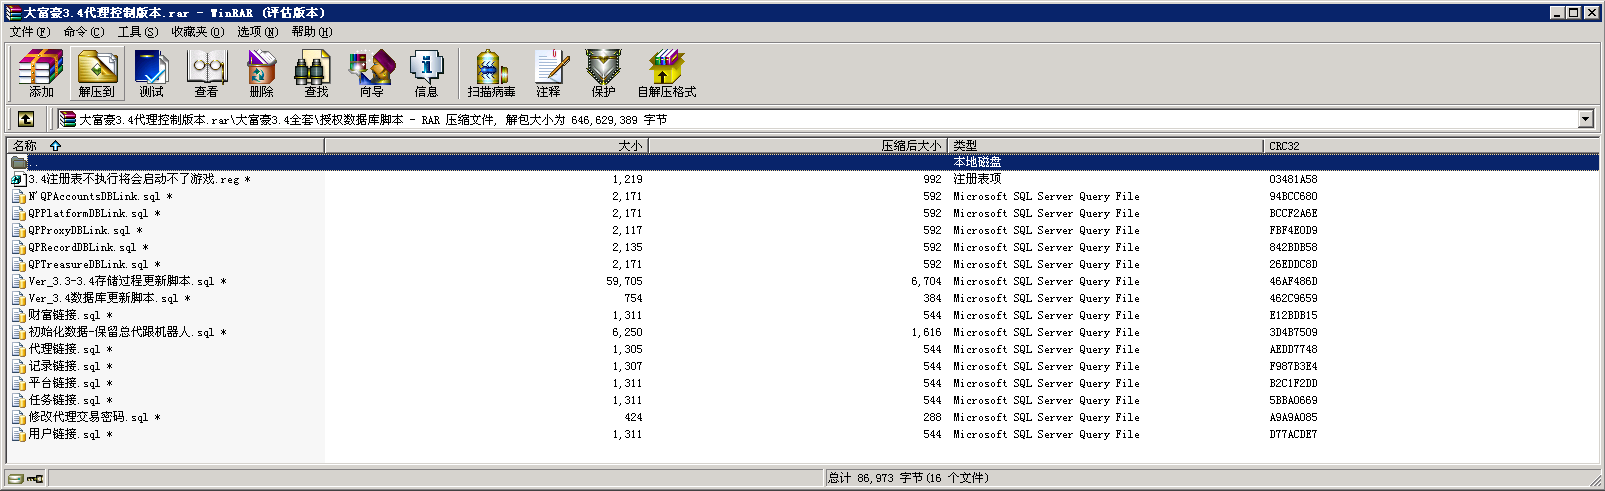Click the 删除 (Delete) toolbar icon
This screenshot has width=1605, height=491.
pos(261,74)
